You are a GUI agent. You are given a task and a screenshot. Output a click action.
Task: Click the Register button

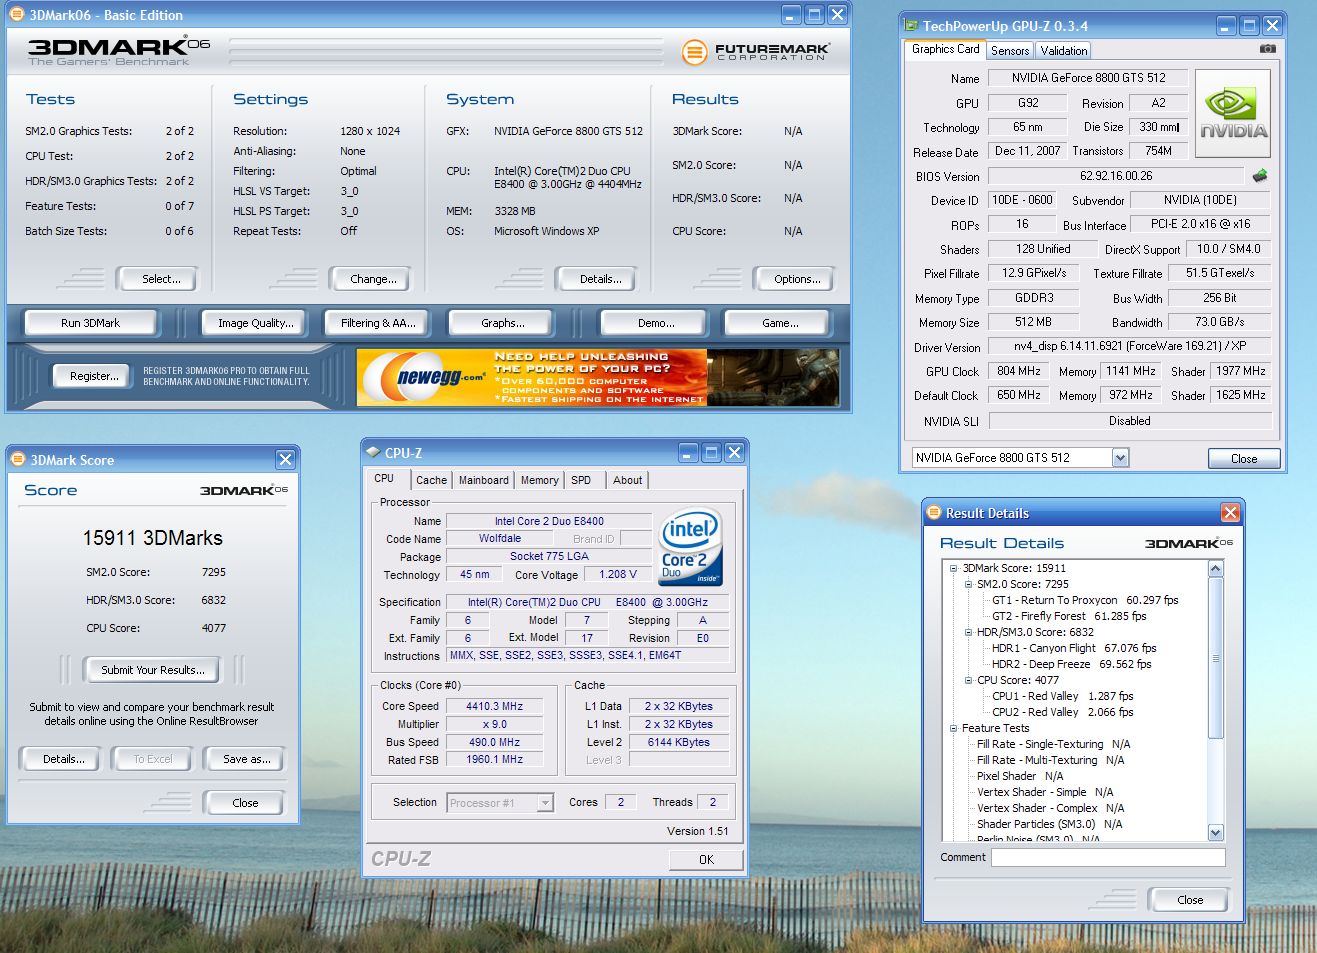(93, 376)
